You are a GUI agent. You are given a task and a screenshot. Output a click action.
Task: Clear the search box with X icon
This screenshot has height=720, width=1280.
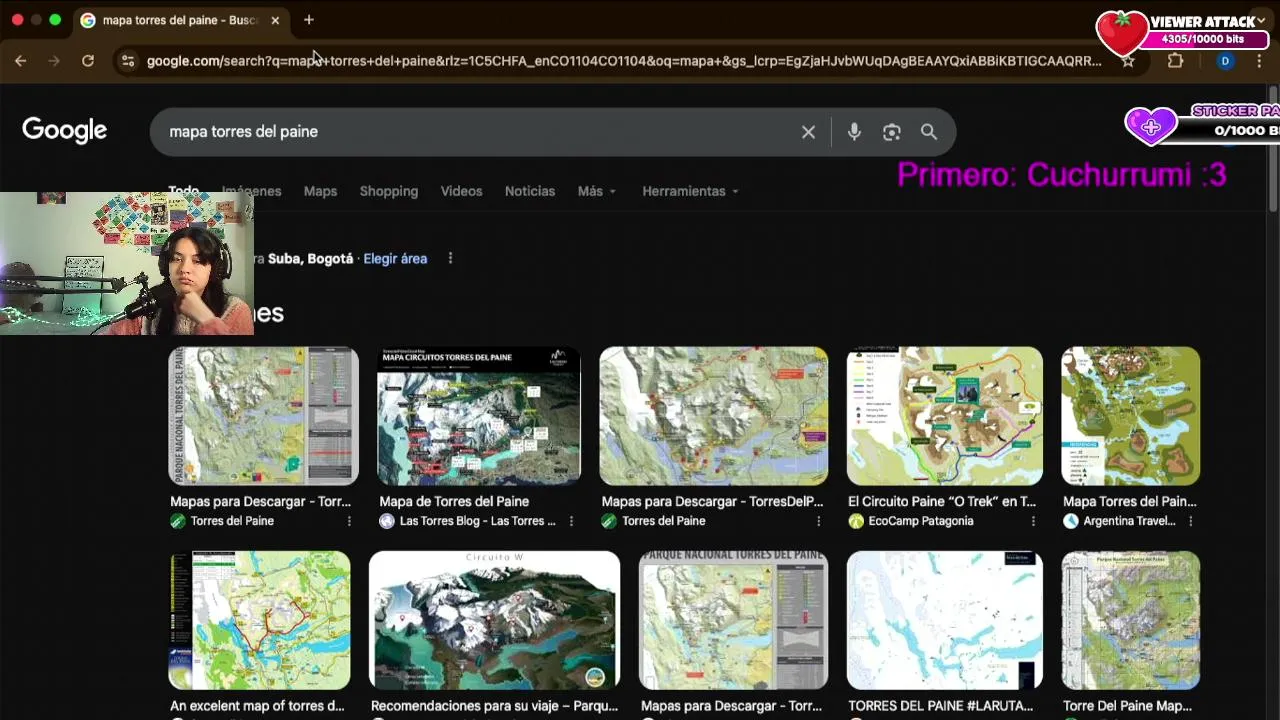pos(808,132)
